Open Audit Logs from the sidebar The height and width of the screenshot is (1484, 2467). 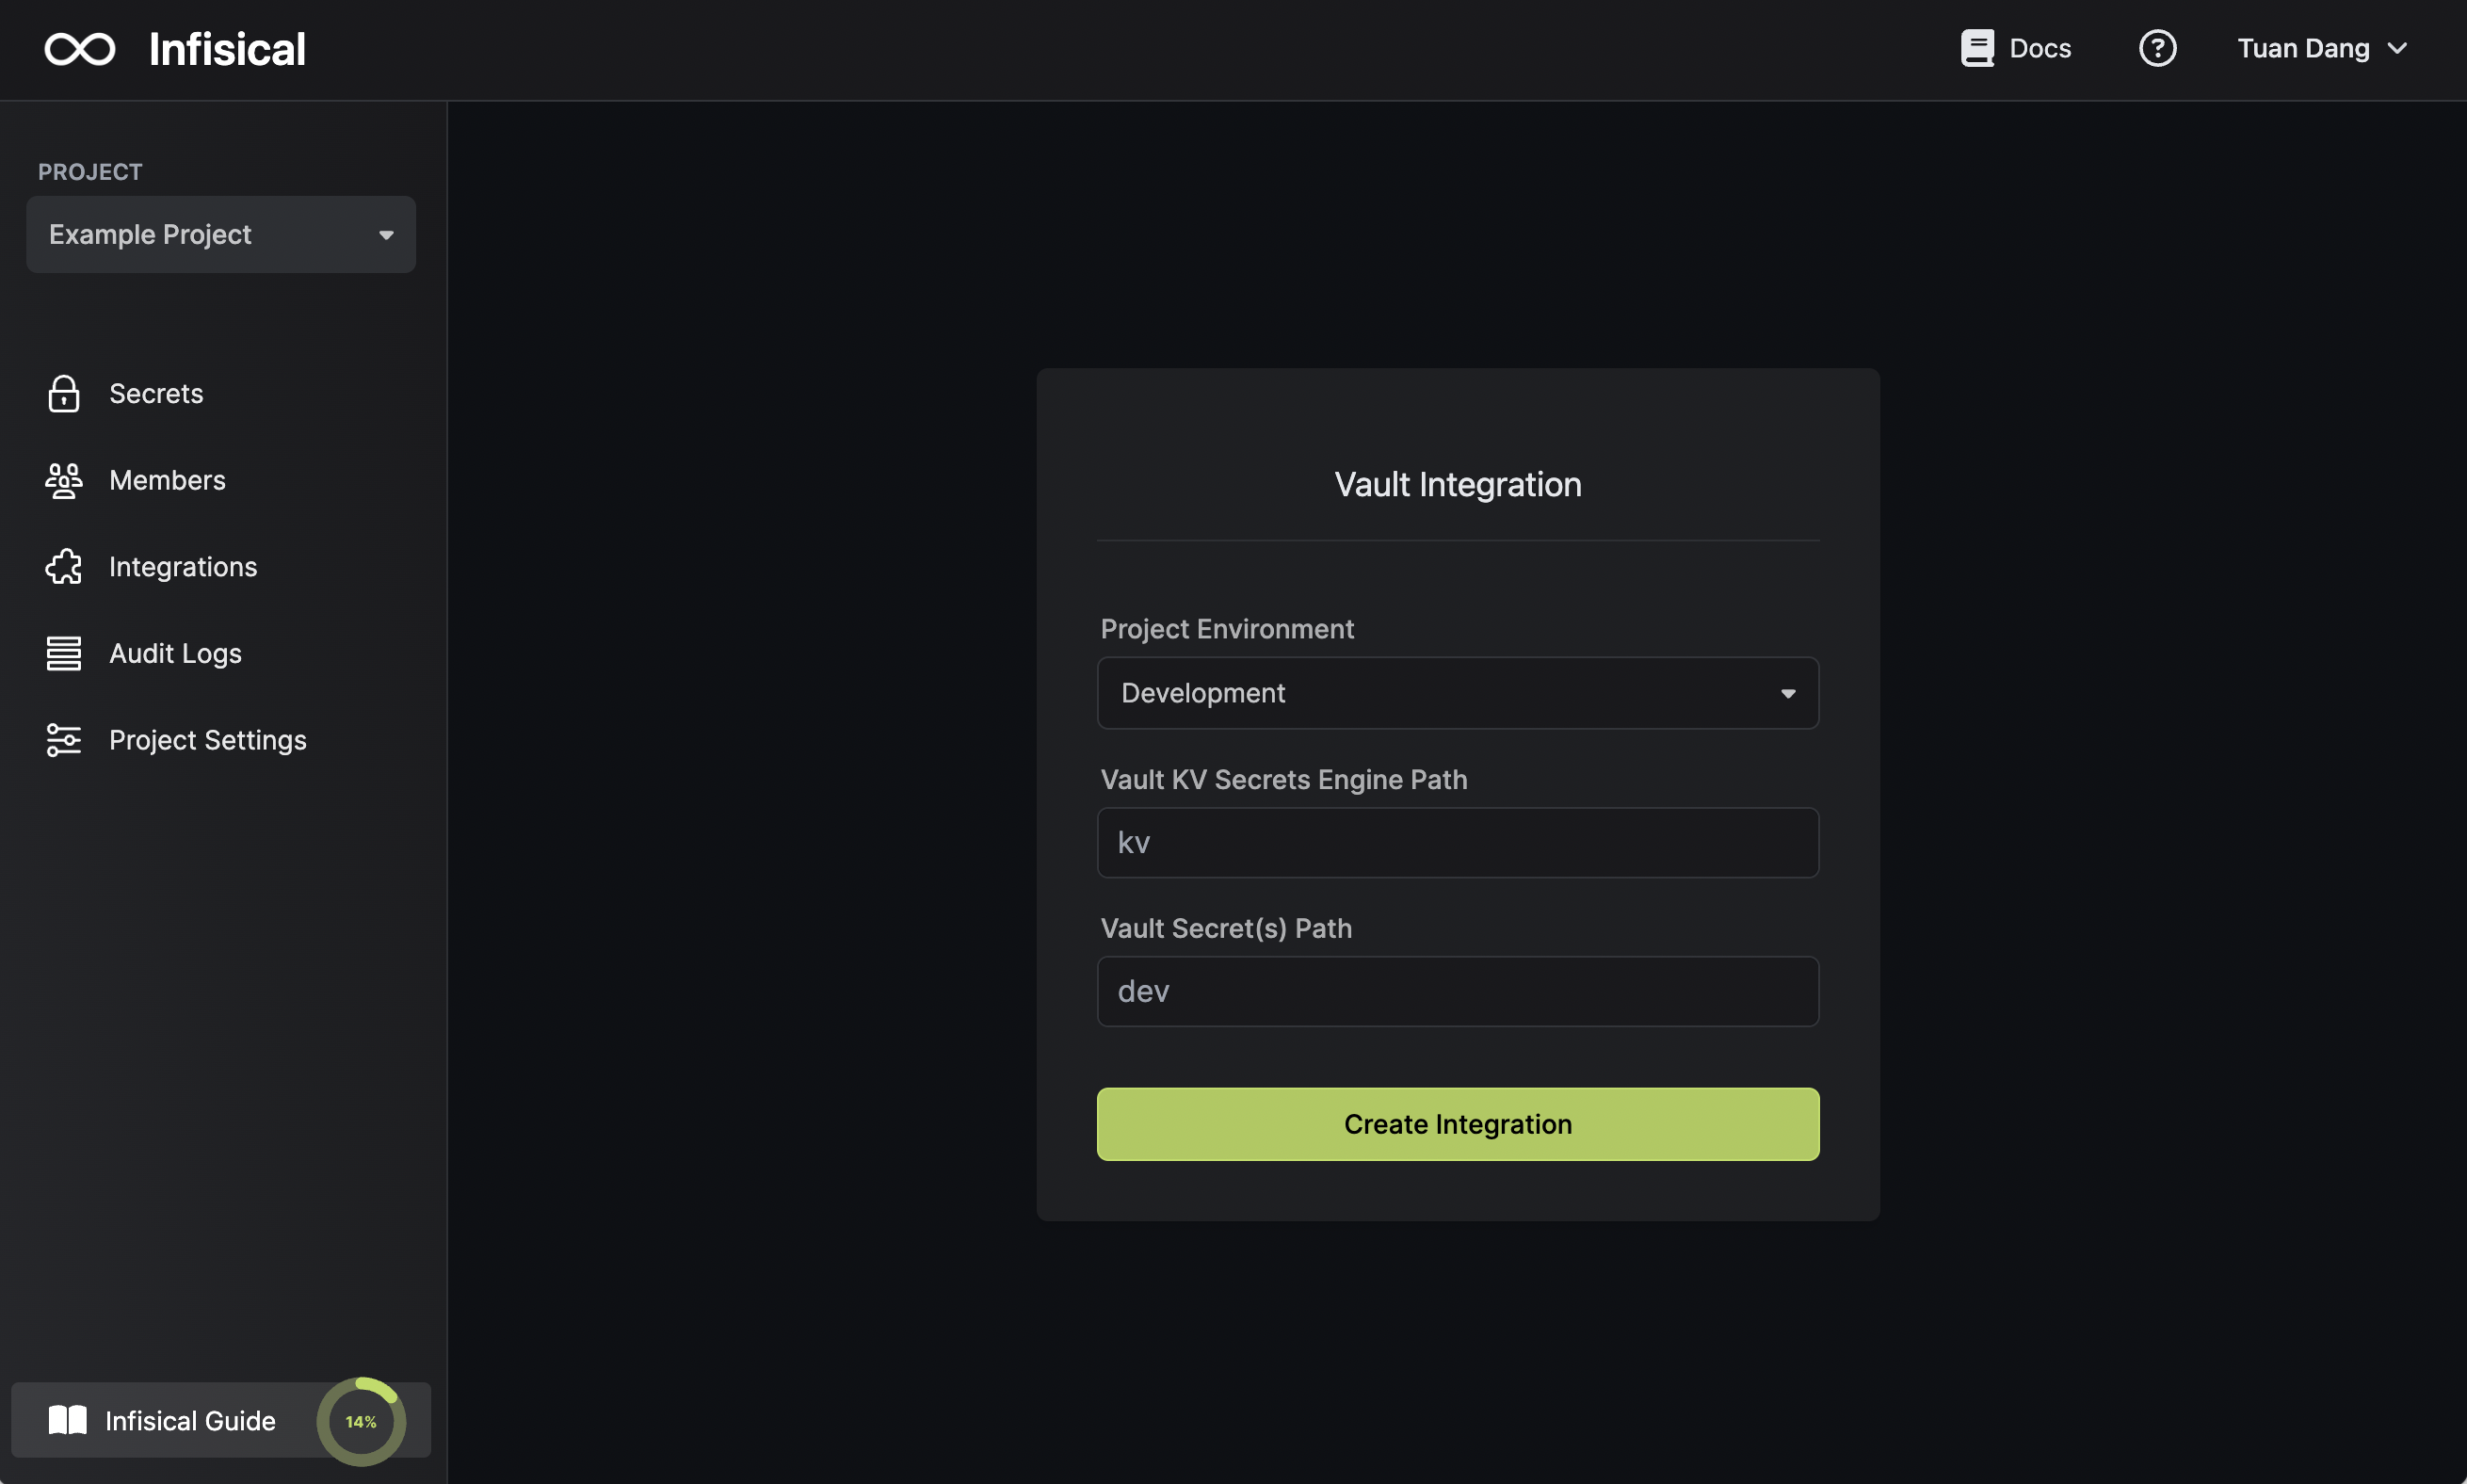tap(175, 653)
